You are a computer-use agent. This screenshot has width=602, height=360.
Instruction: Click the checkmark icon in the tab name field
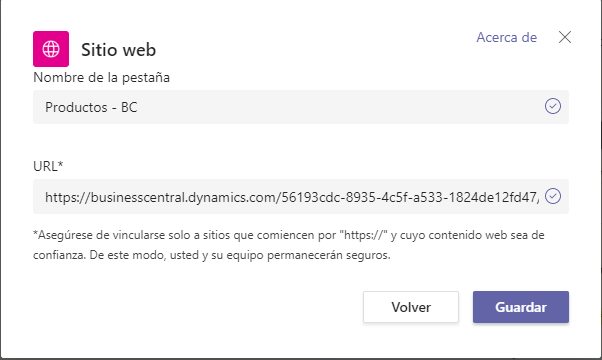[x=552, y=106]
